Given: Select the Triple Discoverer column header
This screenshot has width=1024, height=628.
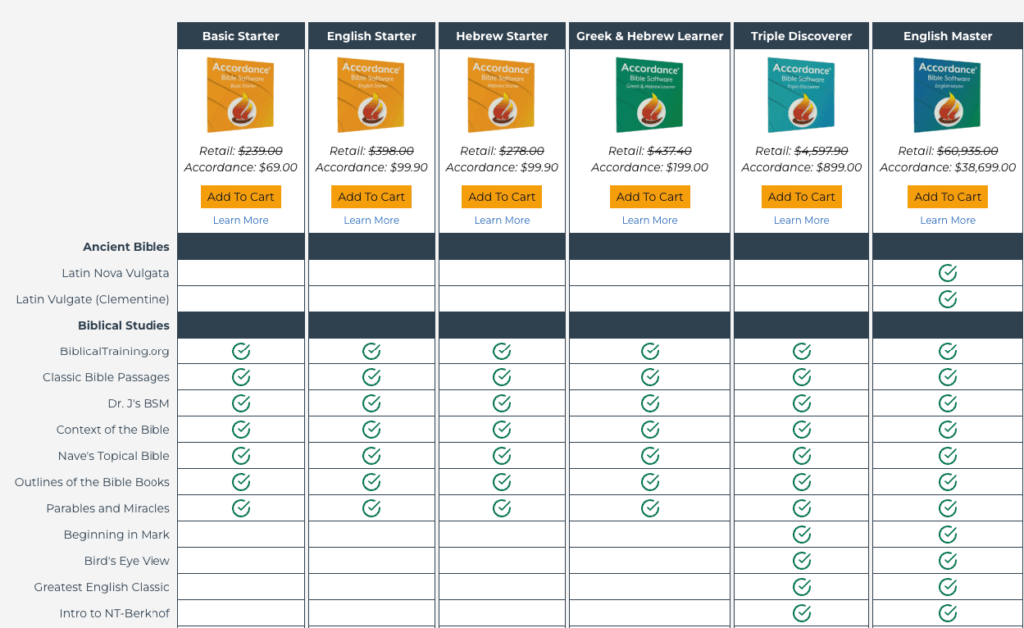Looking at the screenshot, I should click(x=800, y=35).
